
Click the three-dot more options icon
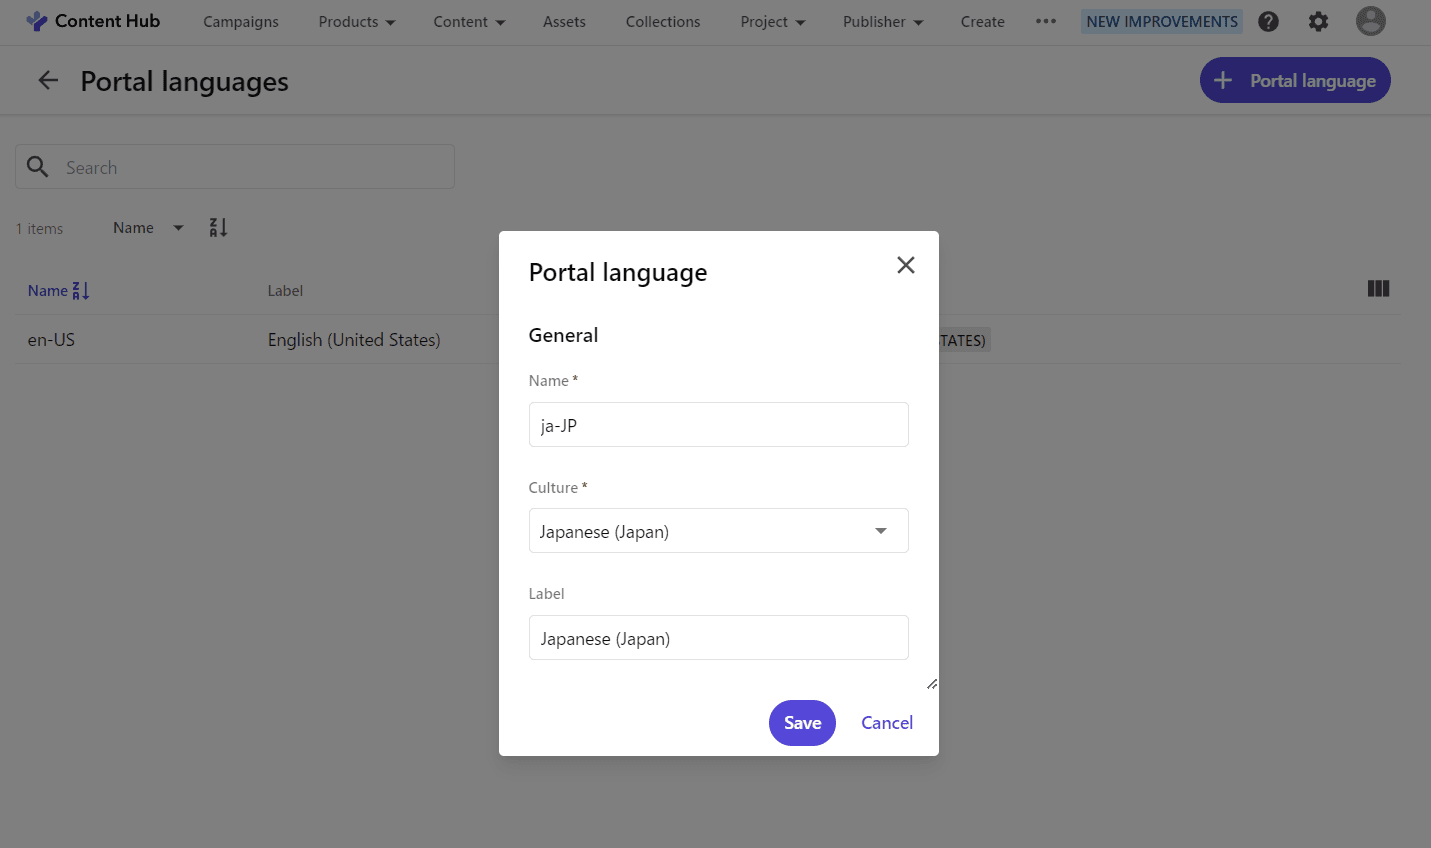tap(1046, 21)
